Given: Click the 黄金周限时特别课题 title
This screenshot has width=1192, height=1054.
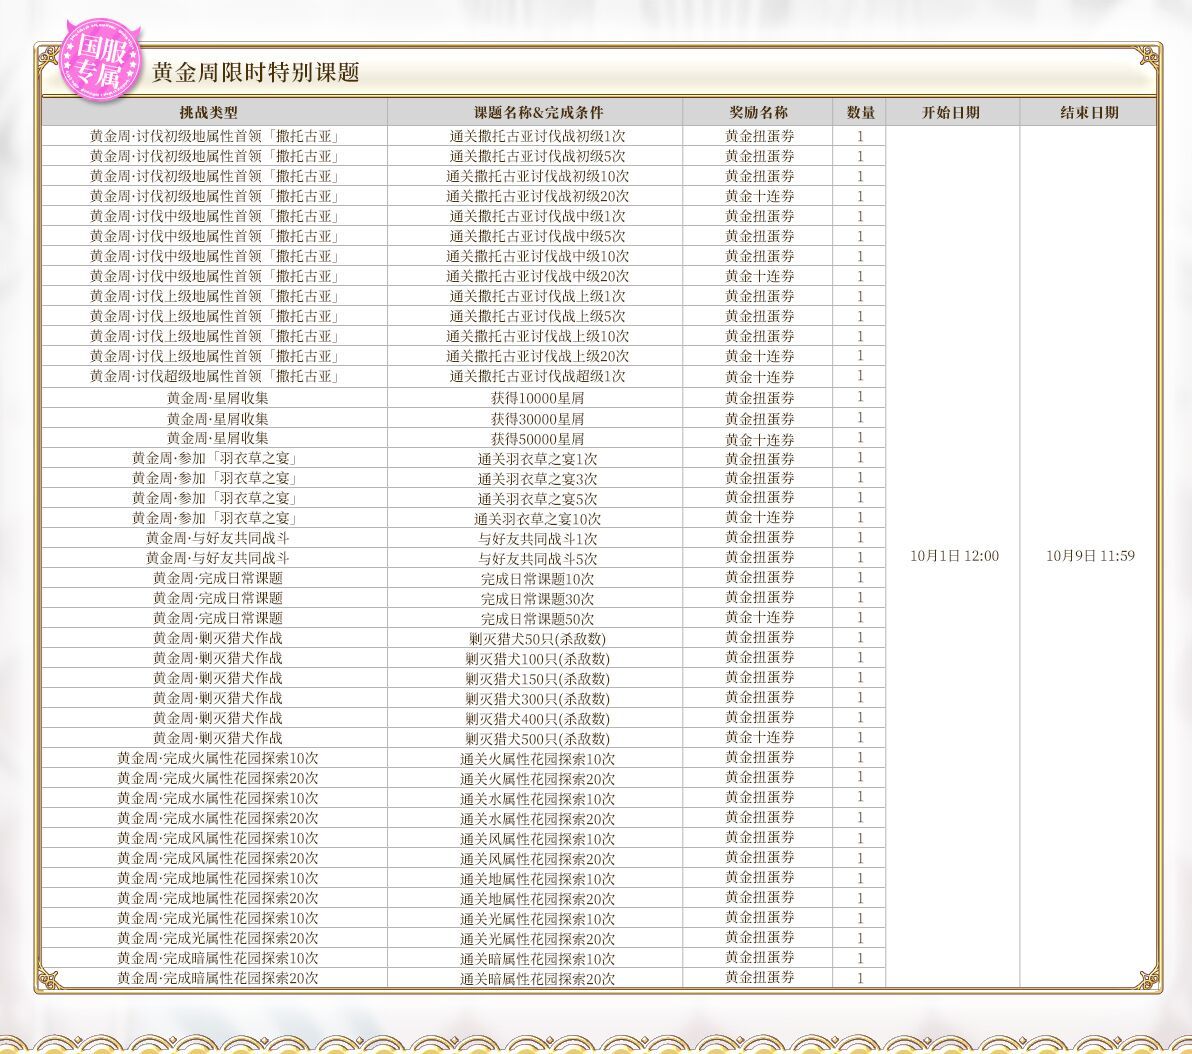Looking at the screenshot, I should pos(255,72).
